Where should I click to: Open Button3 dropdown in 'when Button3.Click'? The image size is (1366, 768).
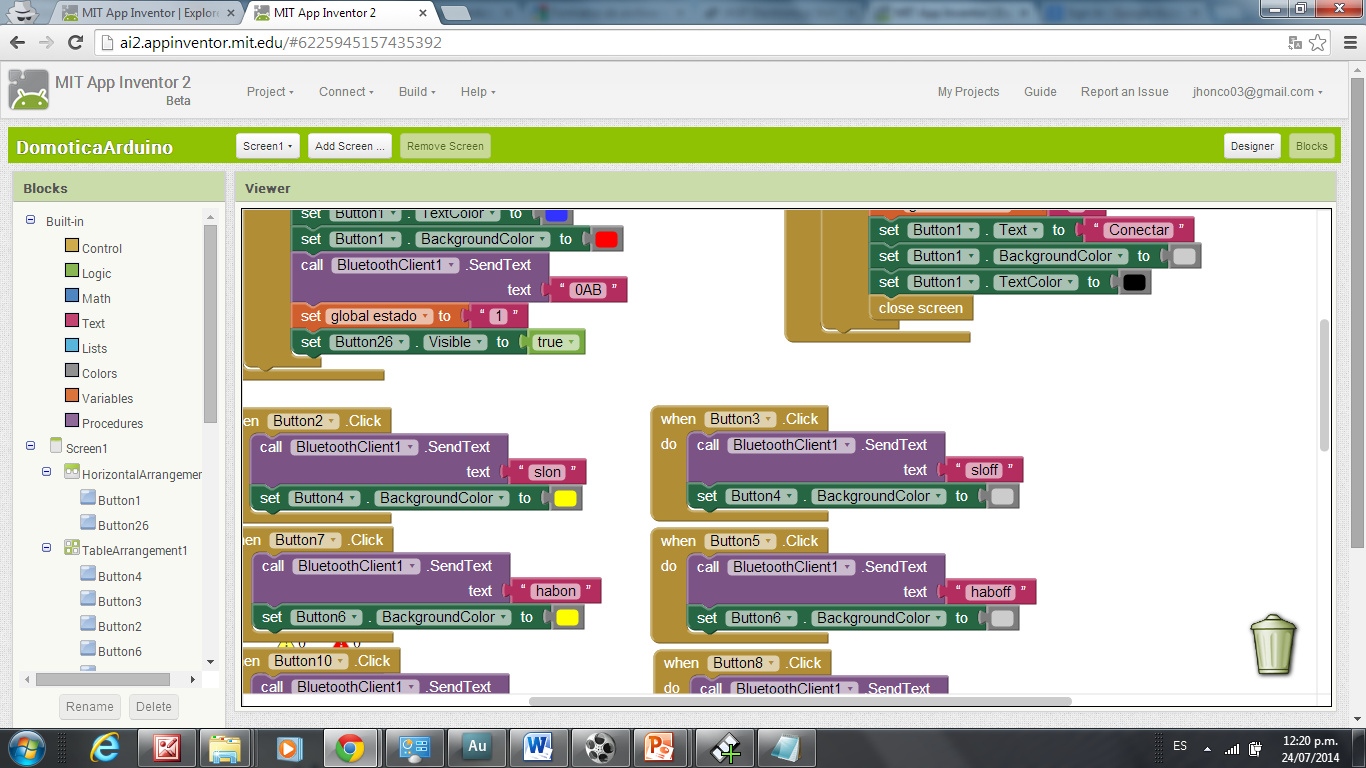click(x=741, y=419)
